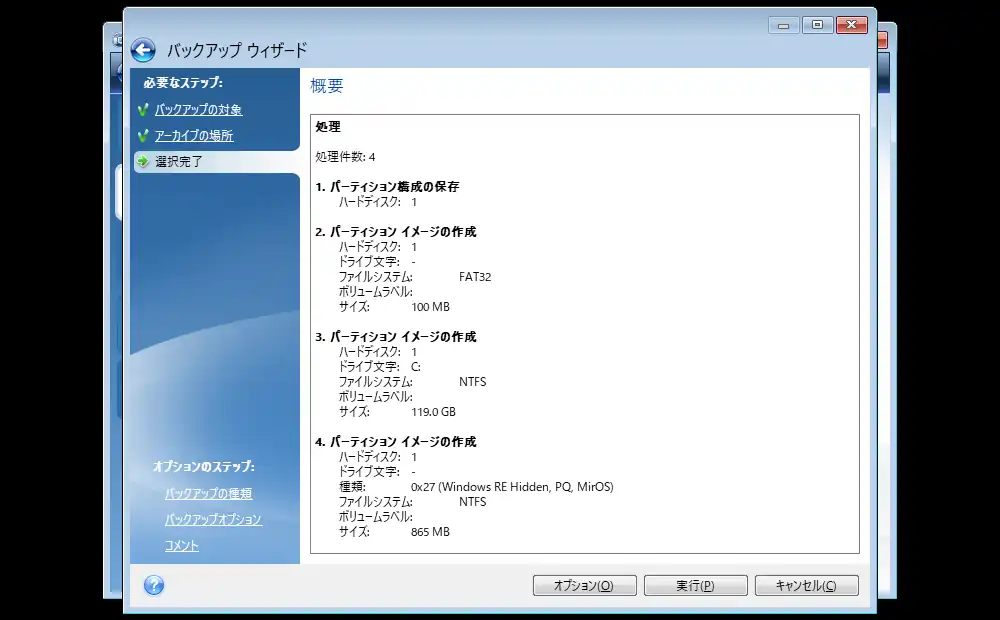Click the green checkmark beside バックアップの対象
Image resolution: width=1000 pixels, height=620 pixels.
[143, 110]
